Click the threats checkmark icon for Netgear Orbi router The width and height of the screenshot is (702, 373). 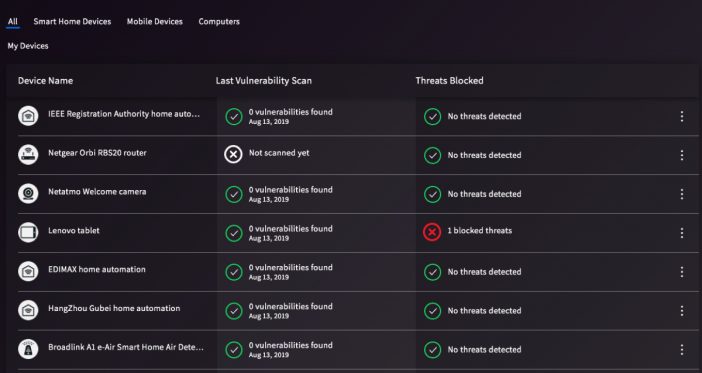coord(432,155)
